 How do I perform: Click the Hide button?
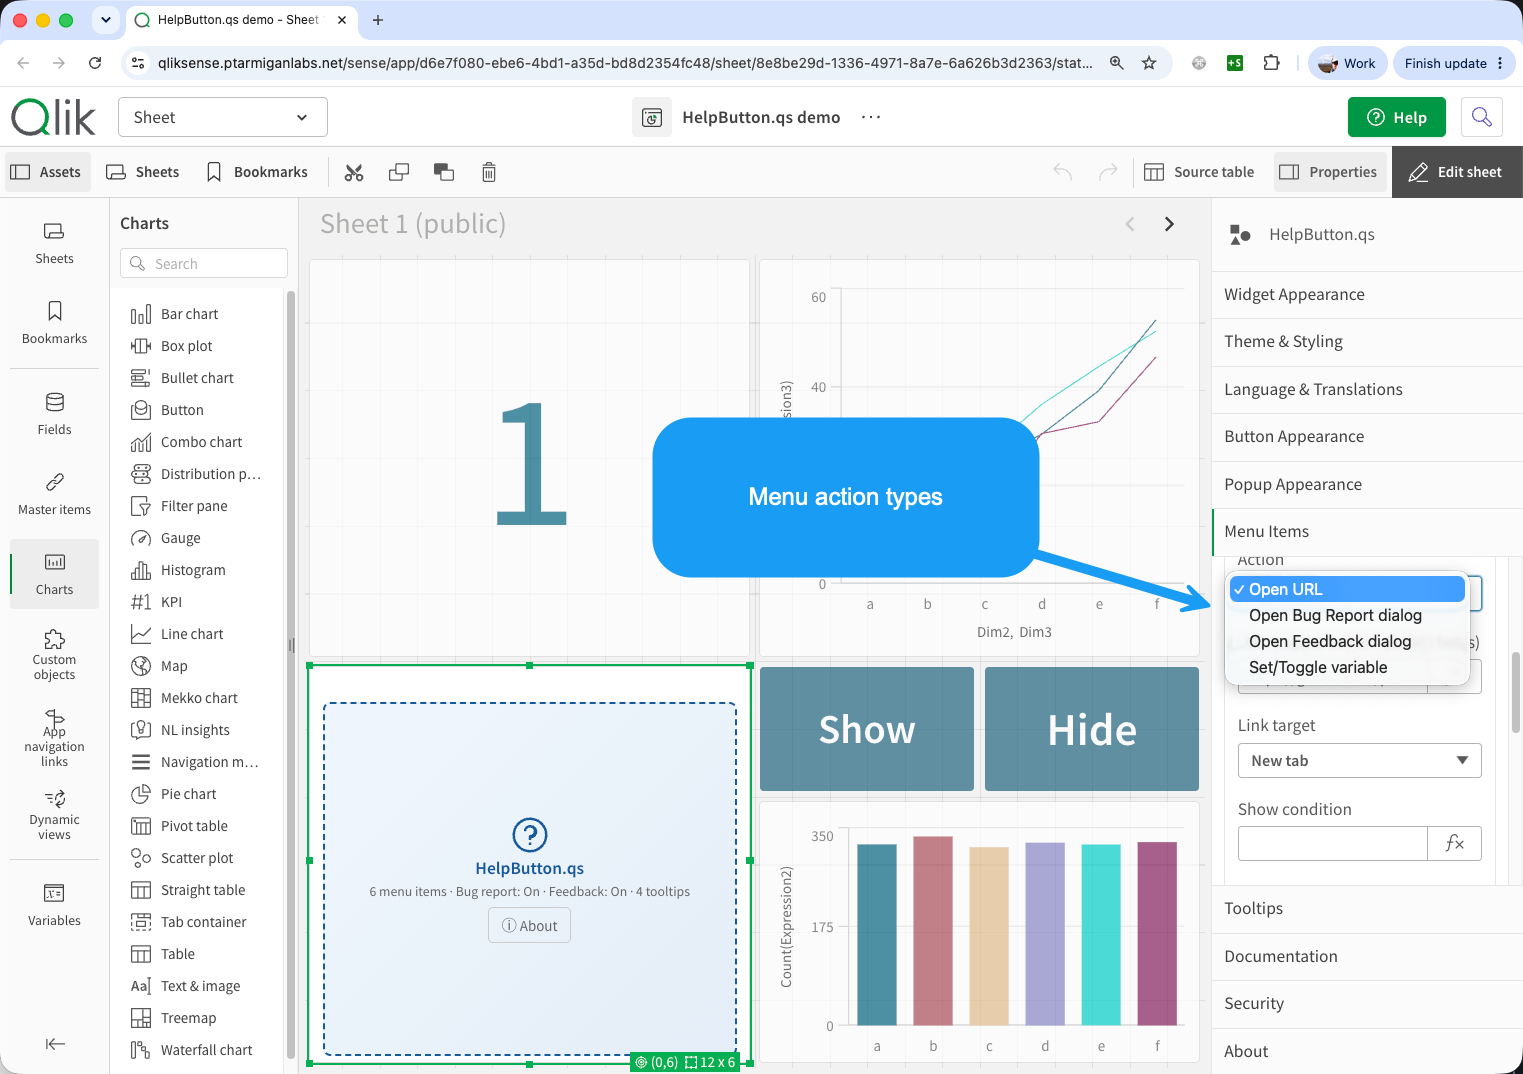pyautogui.click(x=1092, y=729)
